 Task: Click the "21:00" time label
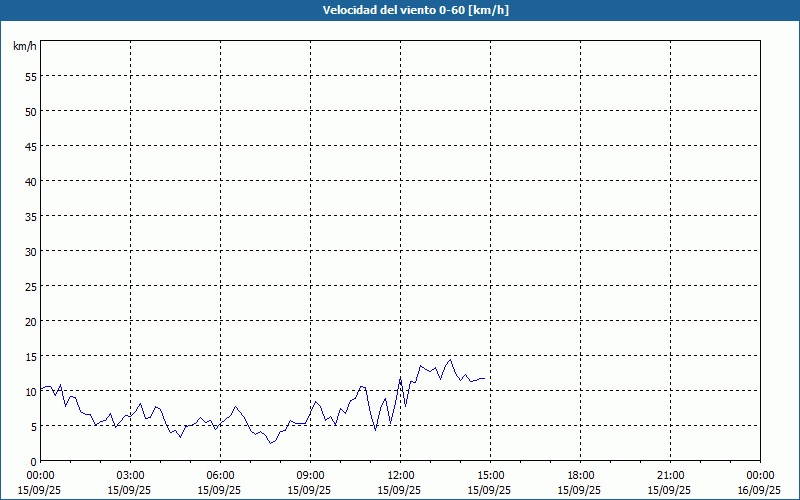(x=670, y=476)
